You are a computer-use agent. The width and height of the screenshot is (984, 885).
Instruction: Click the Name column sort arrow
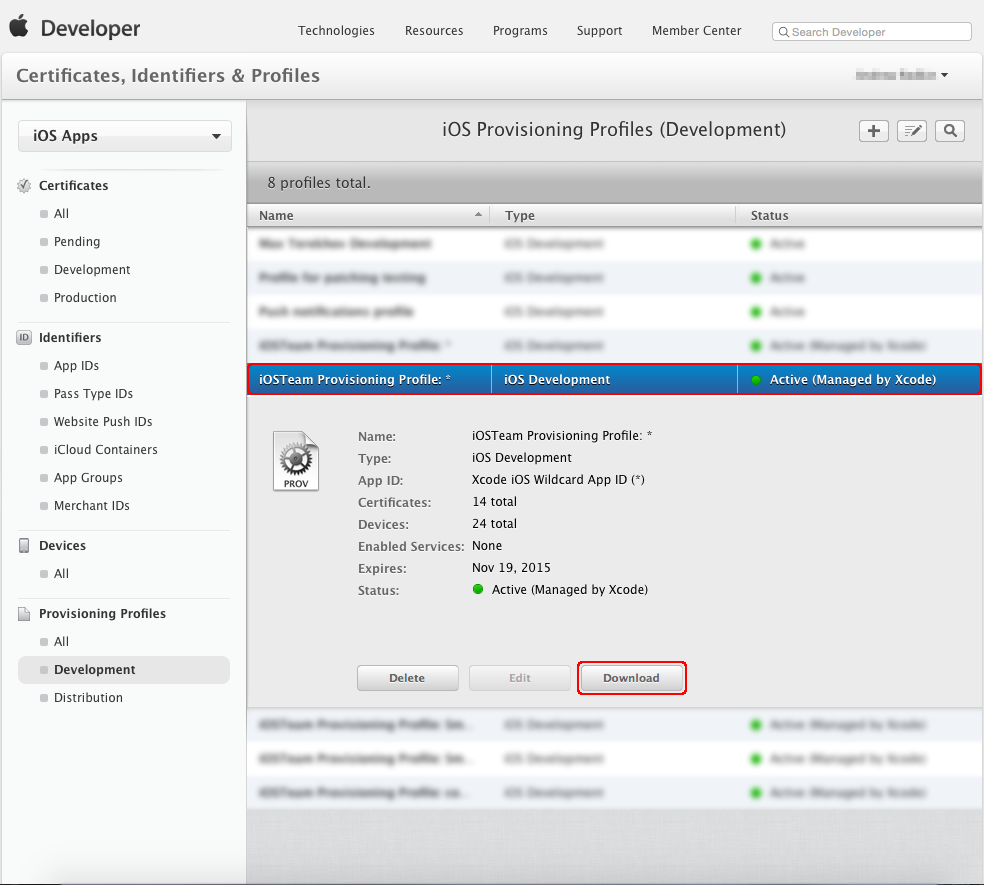pyautogui.click(x=478, y=215)
